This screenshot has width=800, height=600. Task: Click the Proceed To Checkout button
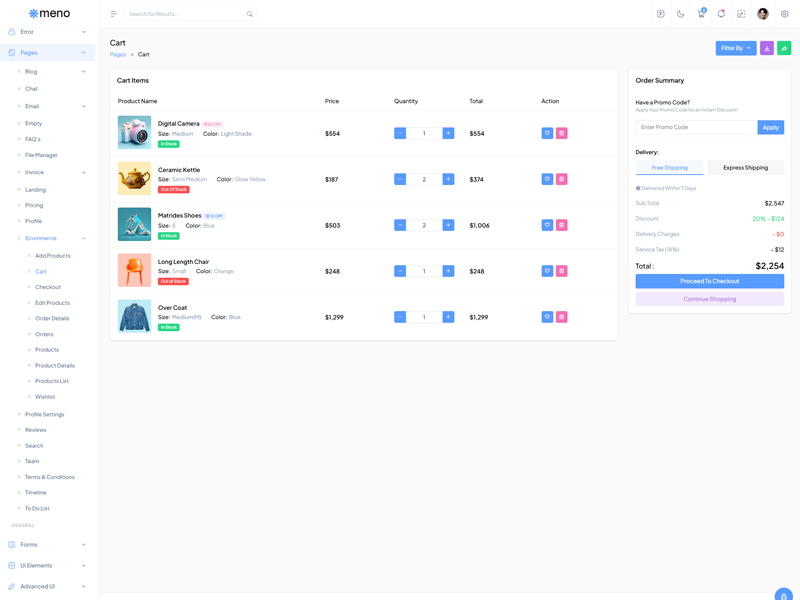point(709,281)
